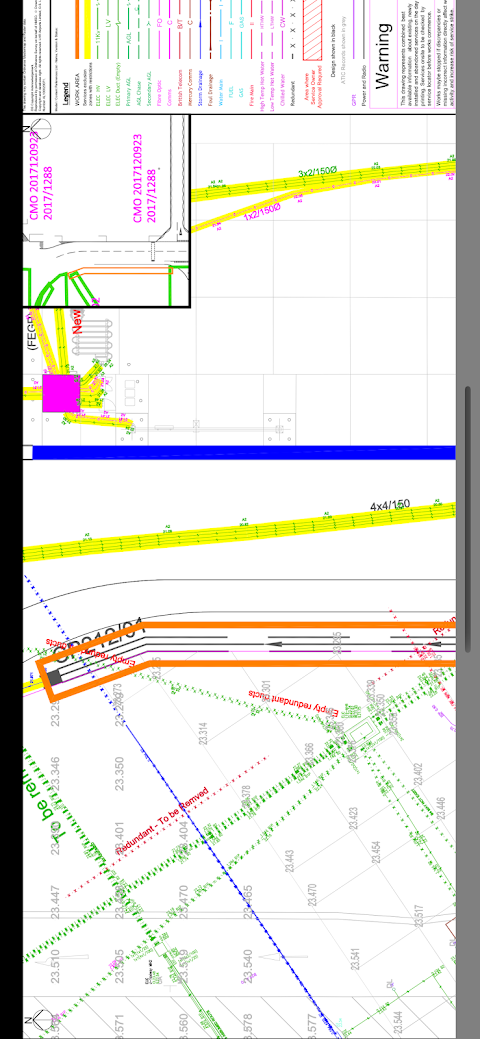Screen dimensions: 480x1039
Task: Click the spot level '23.544'
Action: pos(397,1024)
